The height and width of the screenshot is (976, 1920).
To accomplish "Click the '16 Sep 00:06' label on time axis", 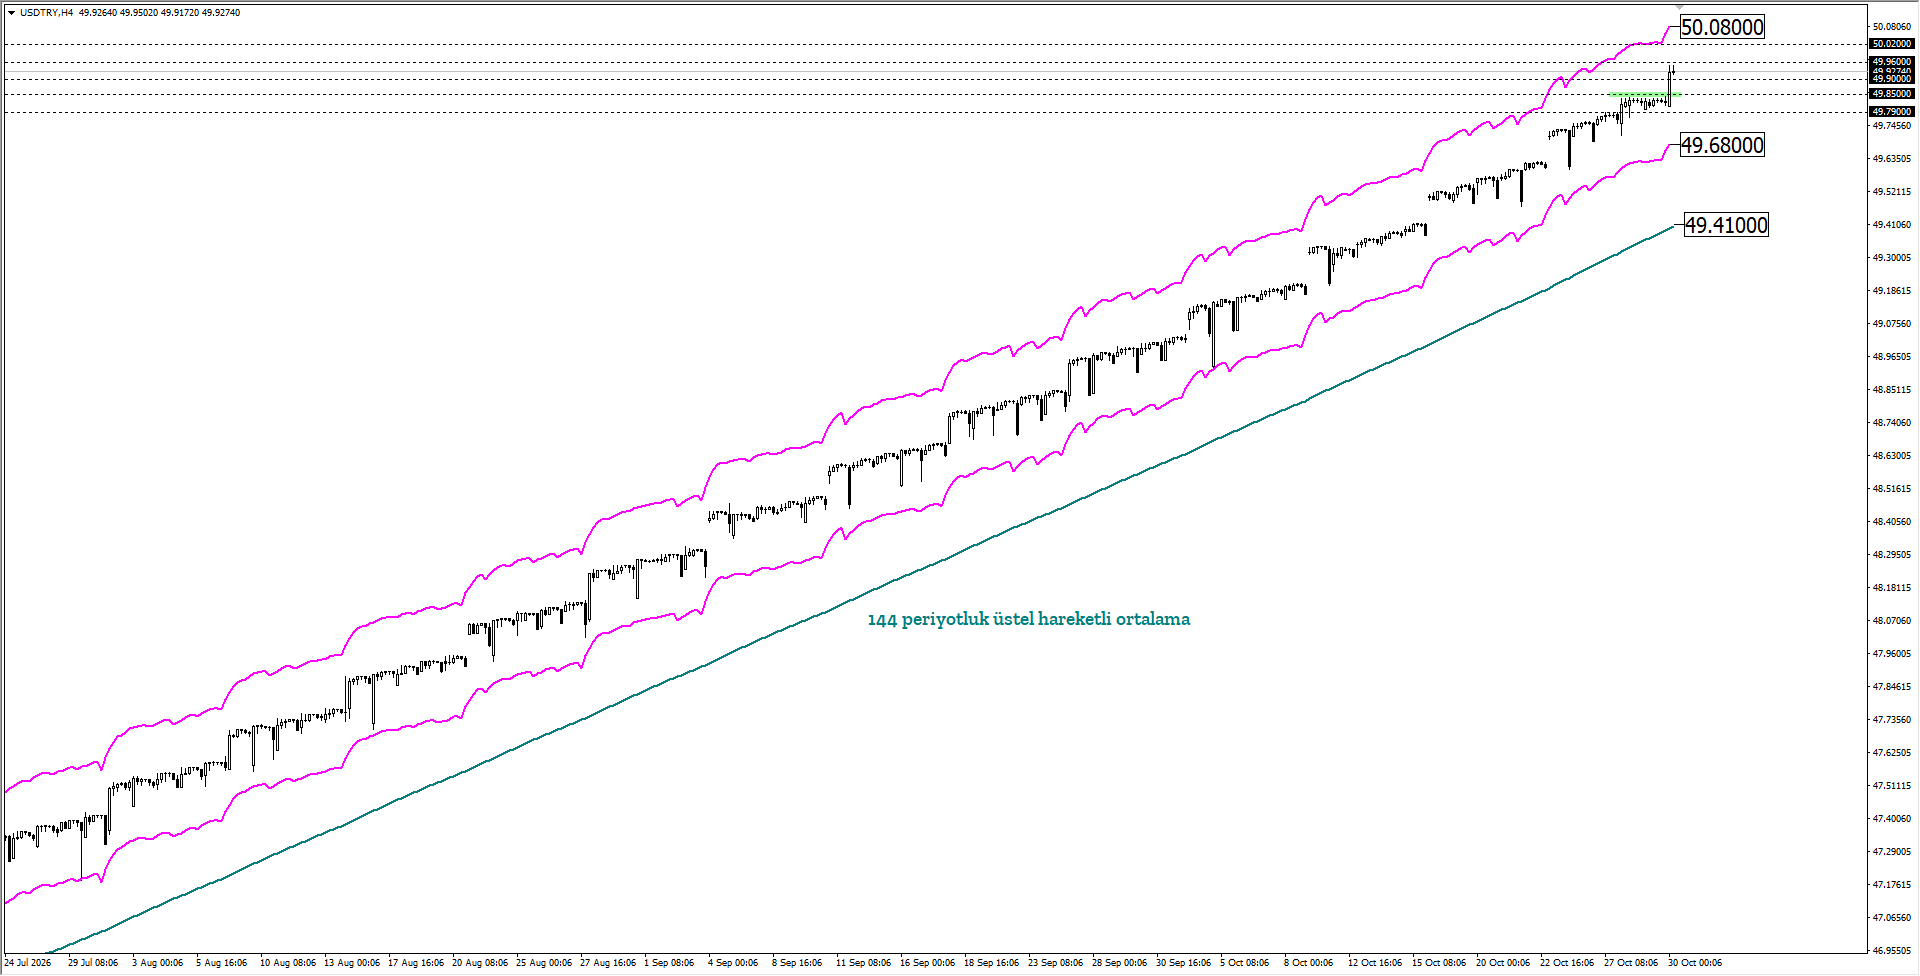I will [x=927, y=963].
